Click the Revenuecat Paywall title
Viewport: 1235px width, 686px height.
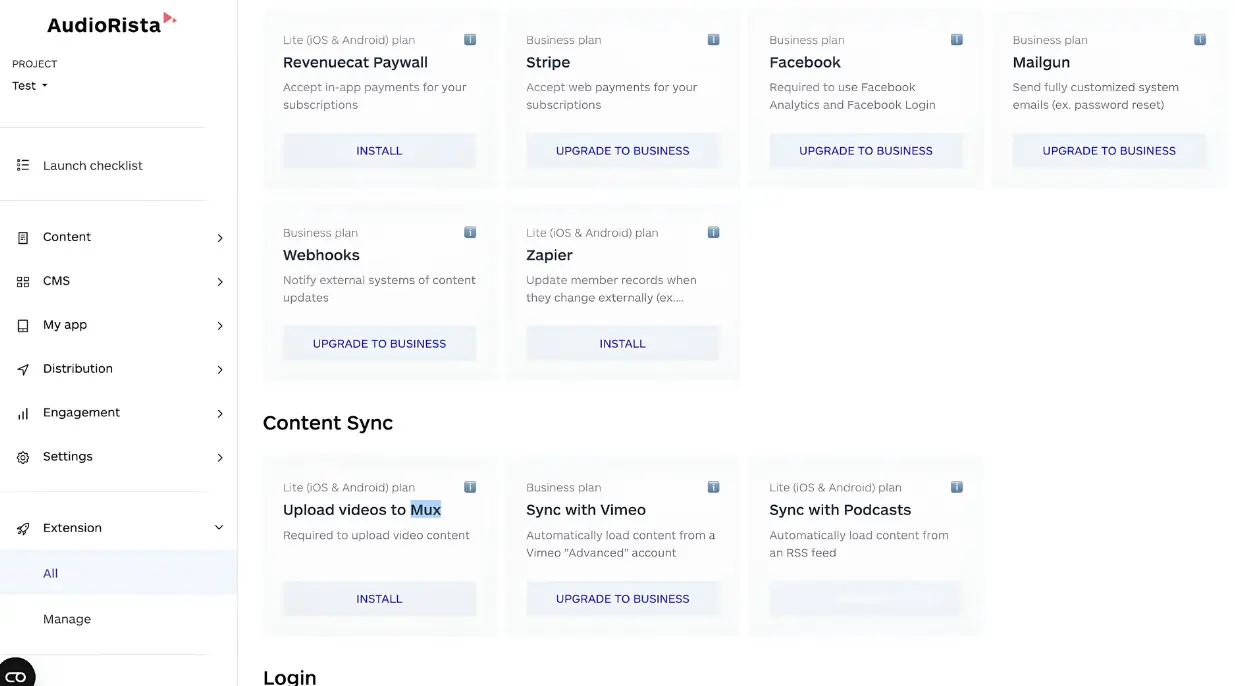click(355, 62)
